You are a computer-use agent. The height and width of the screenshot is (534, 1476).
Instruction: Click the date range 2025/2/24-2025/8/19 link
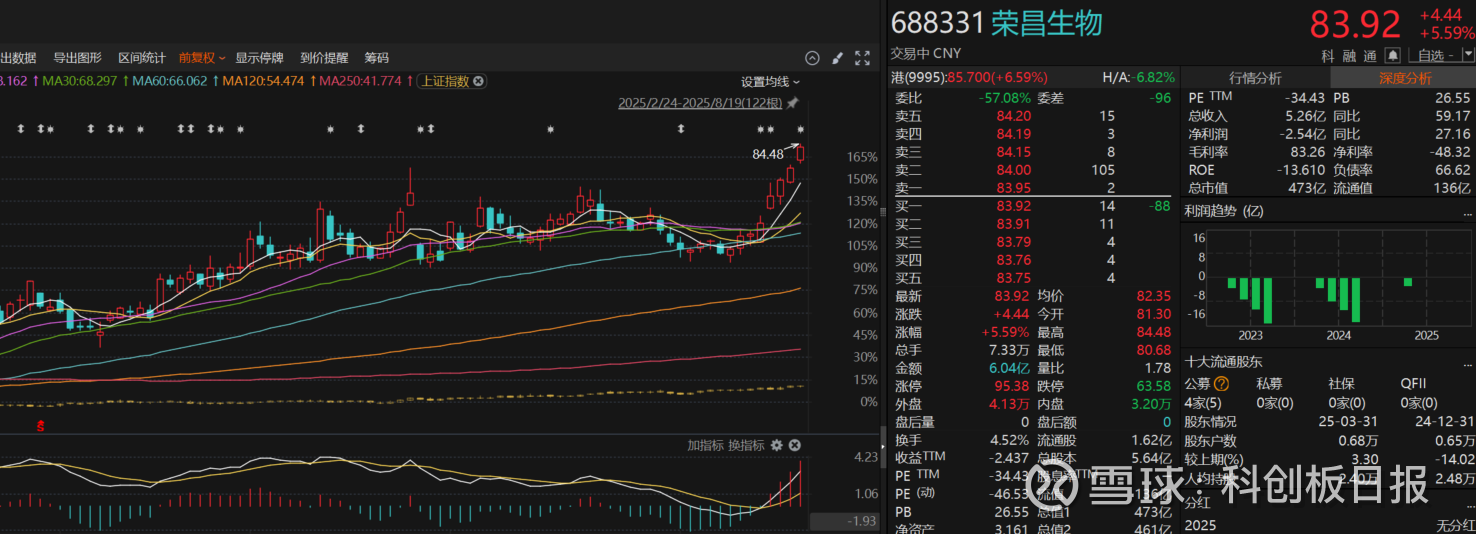[700, 103]
